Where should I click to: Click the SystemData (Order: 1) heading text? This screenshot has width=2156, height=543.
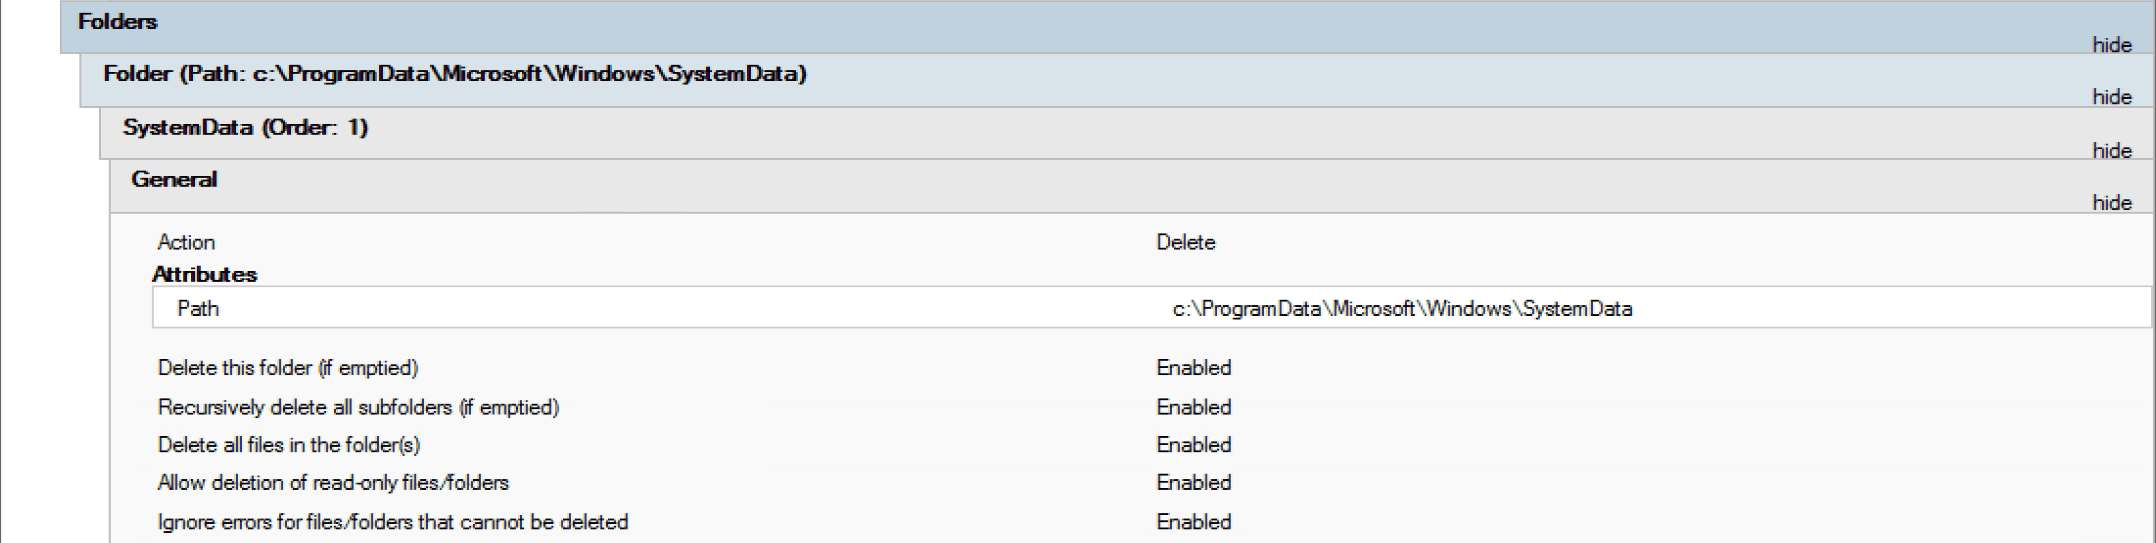[x=245, y=128]
